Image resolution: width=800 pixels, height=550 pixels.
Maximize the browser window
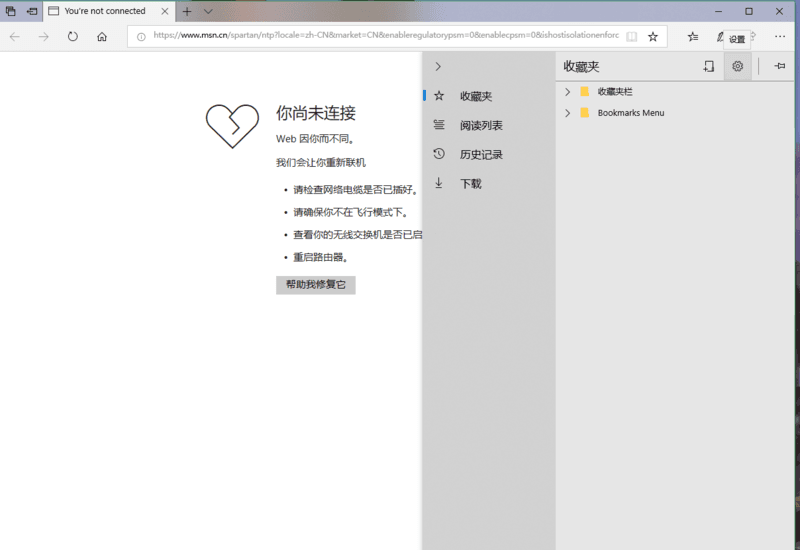pyautogui.click(x=748, y=11)
